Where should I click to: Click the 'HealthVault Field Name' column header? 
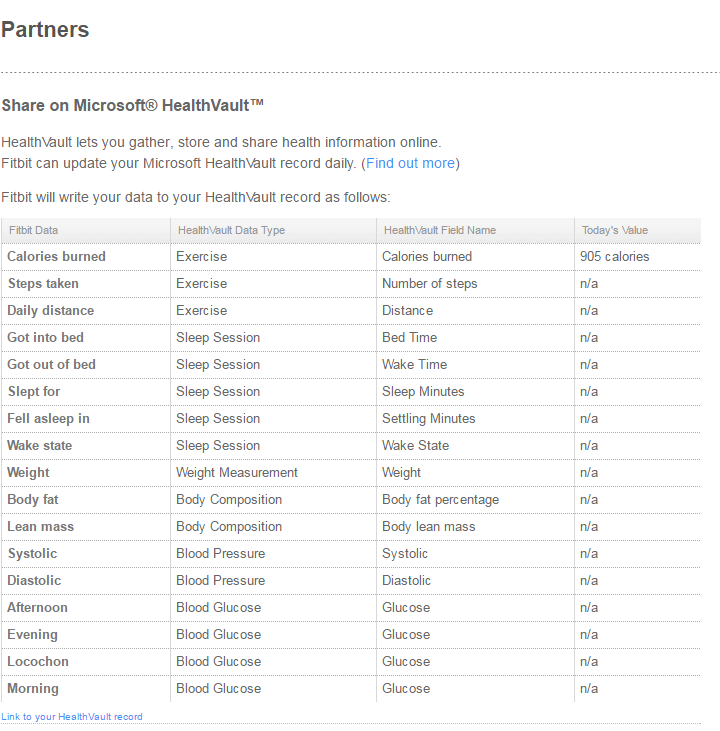pos(439,230)
